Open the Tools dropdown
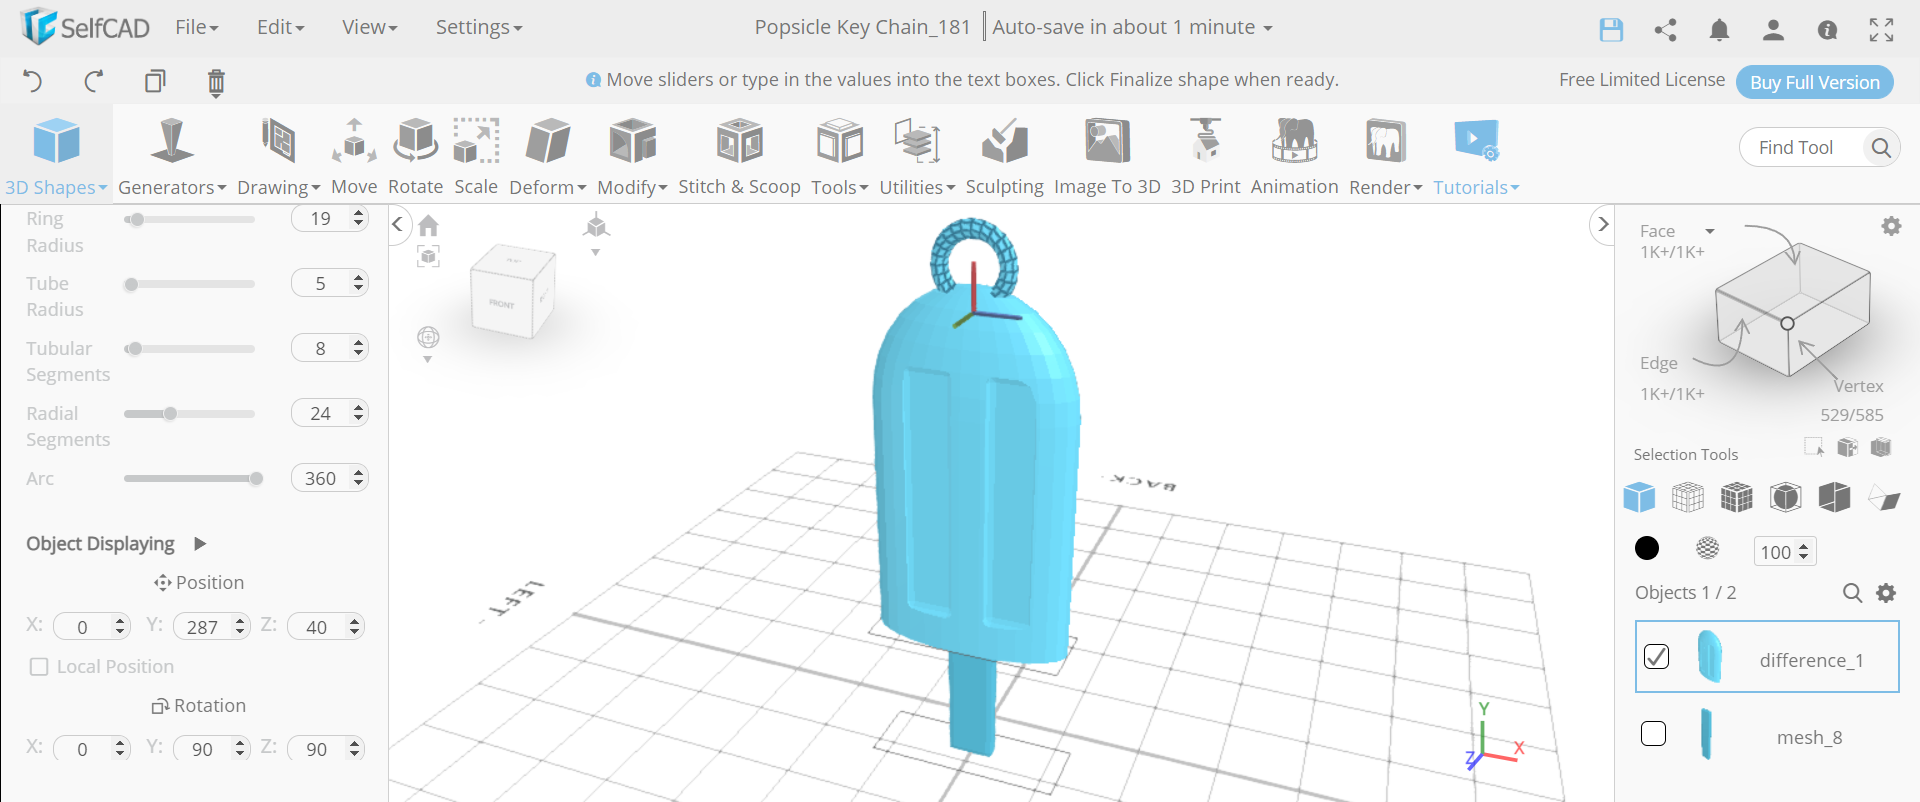This screenshot has width=1920, height=802. (839, 157)
